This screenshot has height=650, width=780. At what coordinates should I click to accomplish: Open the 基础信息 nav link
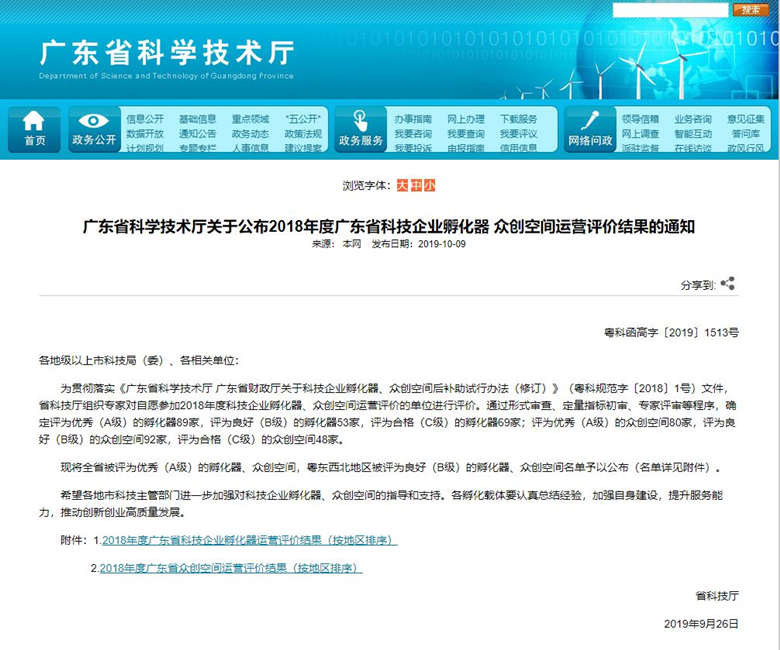coord(197,119)
